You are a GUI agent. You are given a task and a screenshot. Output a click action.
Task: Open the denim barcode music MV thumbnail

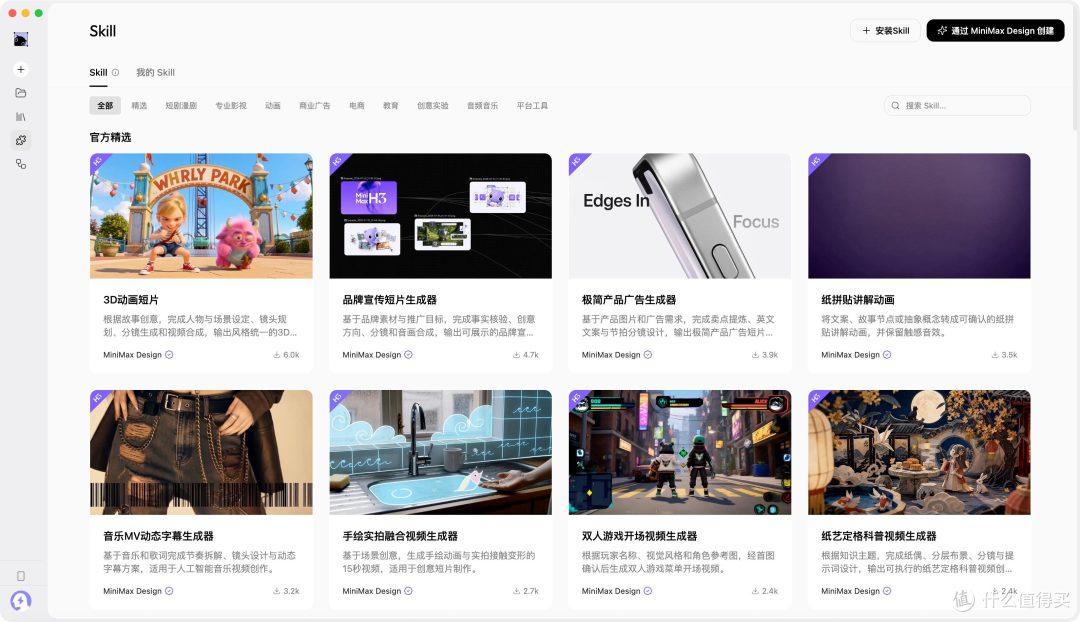(201, 452)
